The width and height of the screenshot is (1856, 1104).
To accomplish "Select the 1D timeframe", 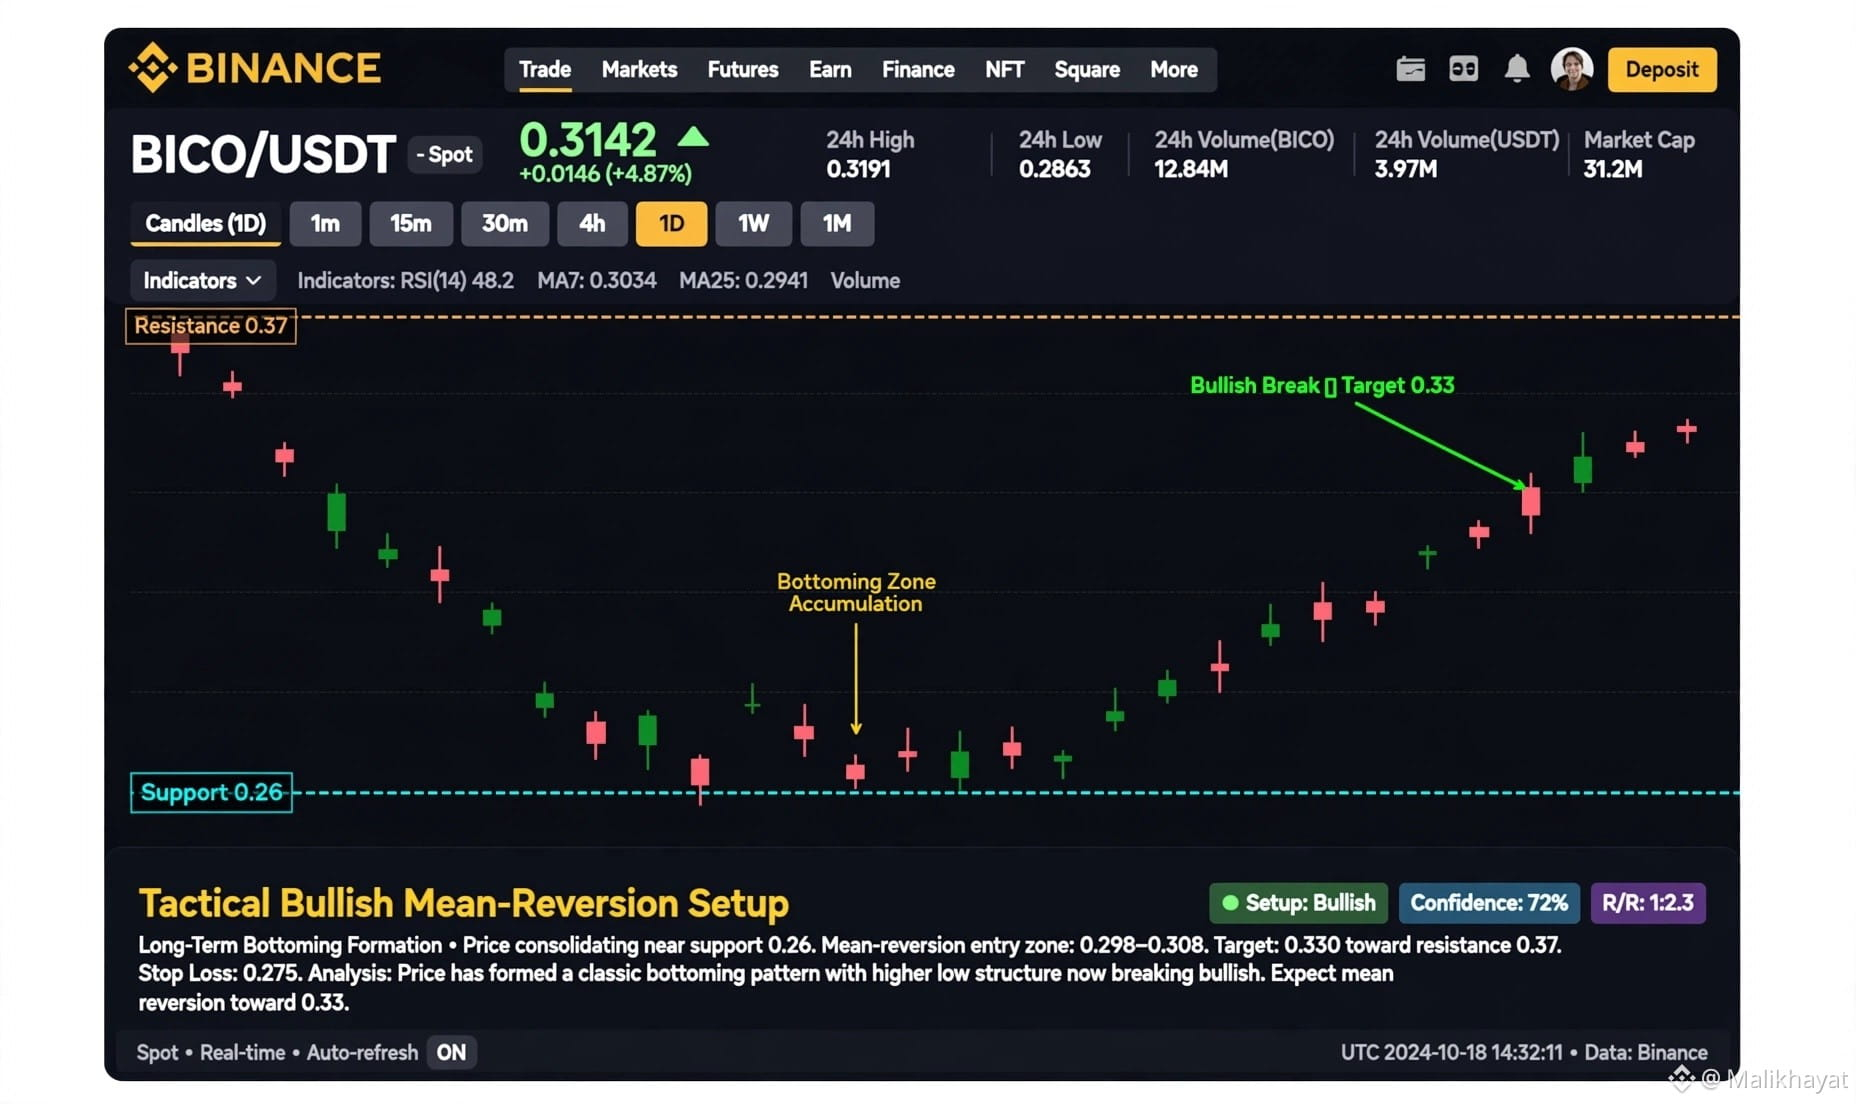I will pyautogui.click(x=671, y=223).
